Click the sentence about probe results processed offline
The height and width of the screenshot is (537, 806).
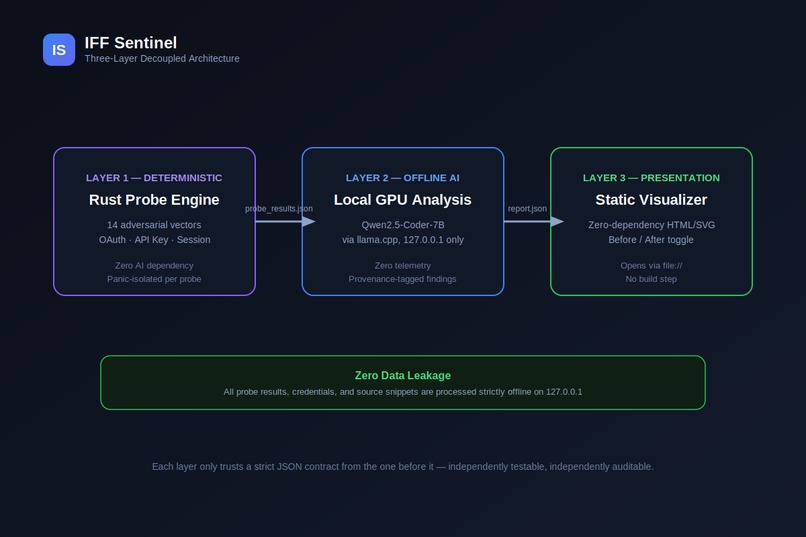(402, 392)
